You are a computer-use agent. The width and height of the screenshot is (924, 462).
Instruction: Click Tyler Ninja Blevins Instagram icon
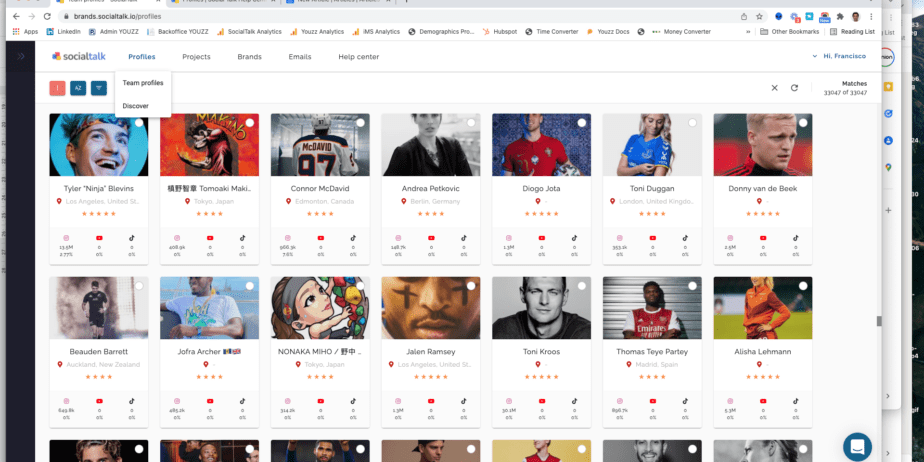click(66, 238)
